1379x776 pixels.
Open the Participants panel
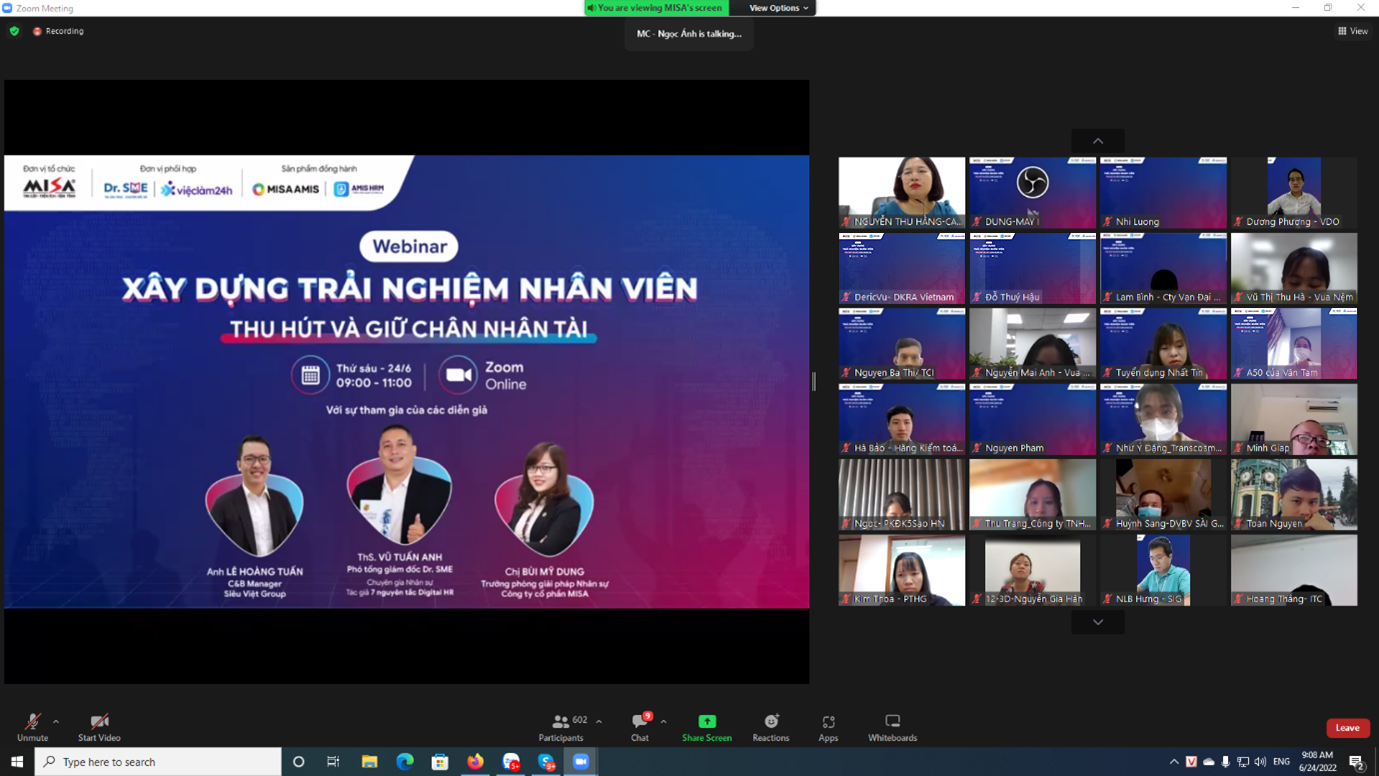click(x=561, y=727)
